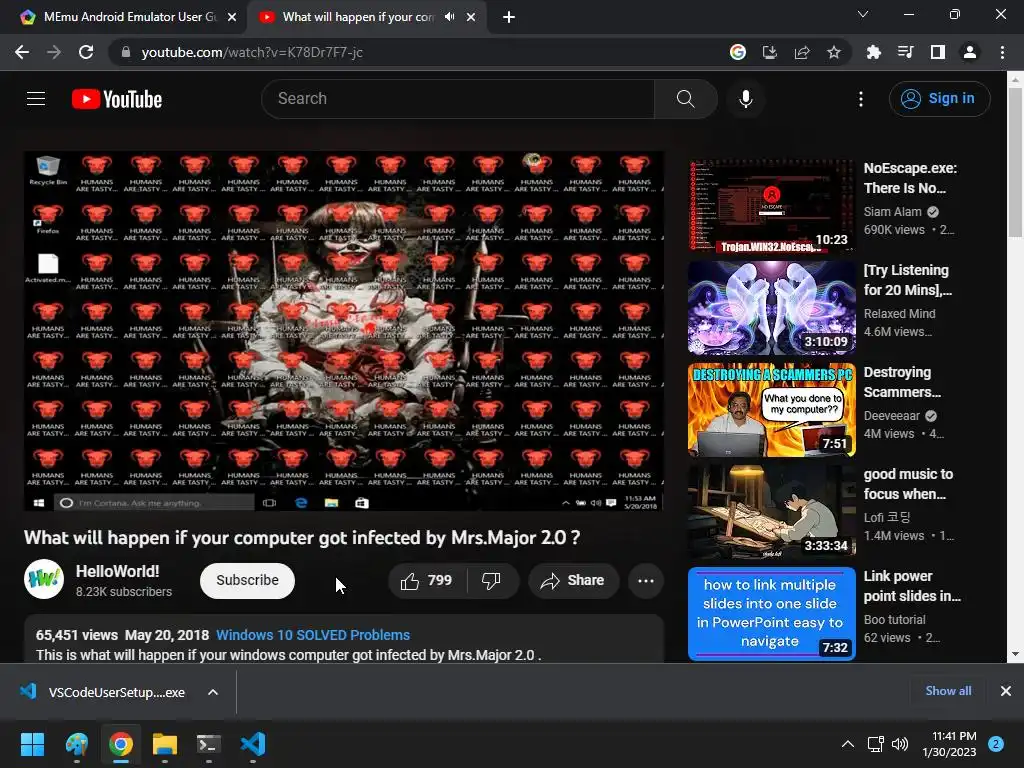Go back in Chrome
The image size is (1024, 768).
[x=22, y=52]
